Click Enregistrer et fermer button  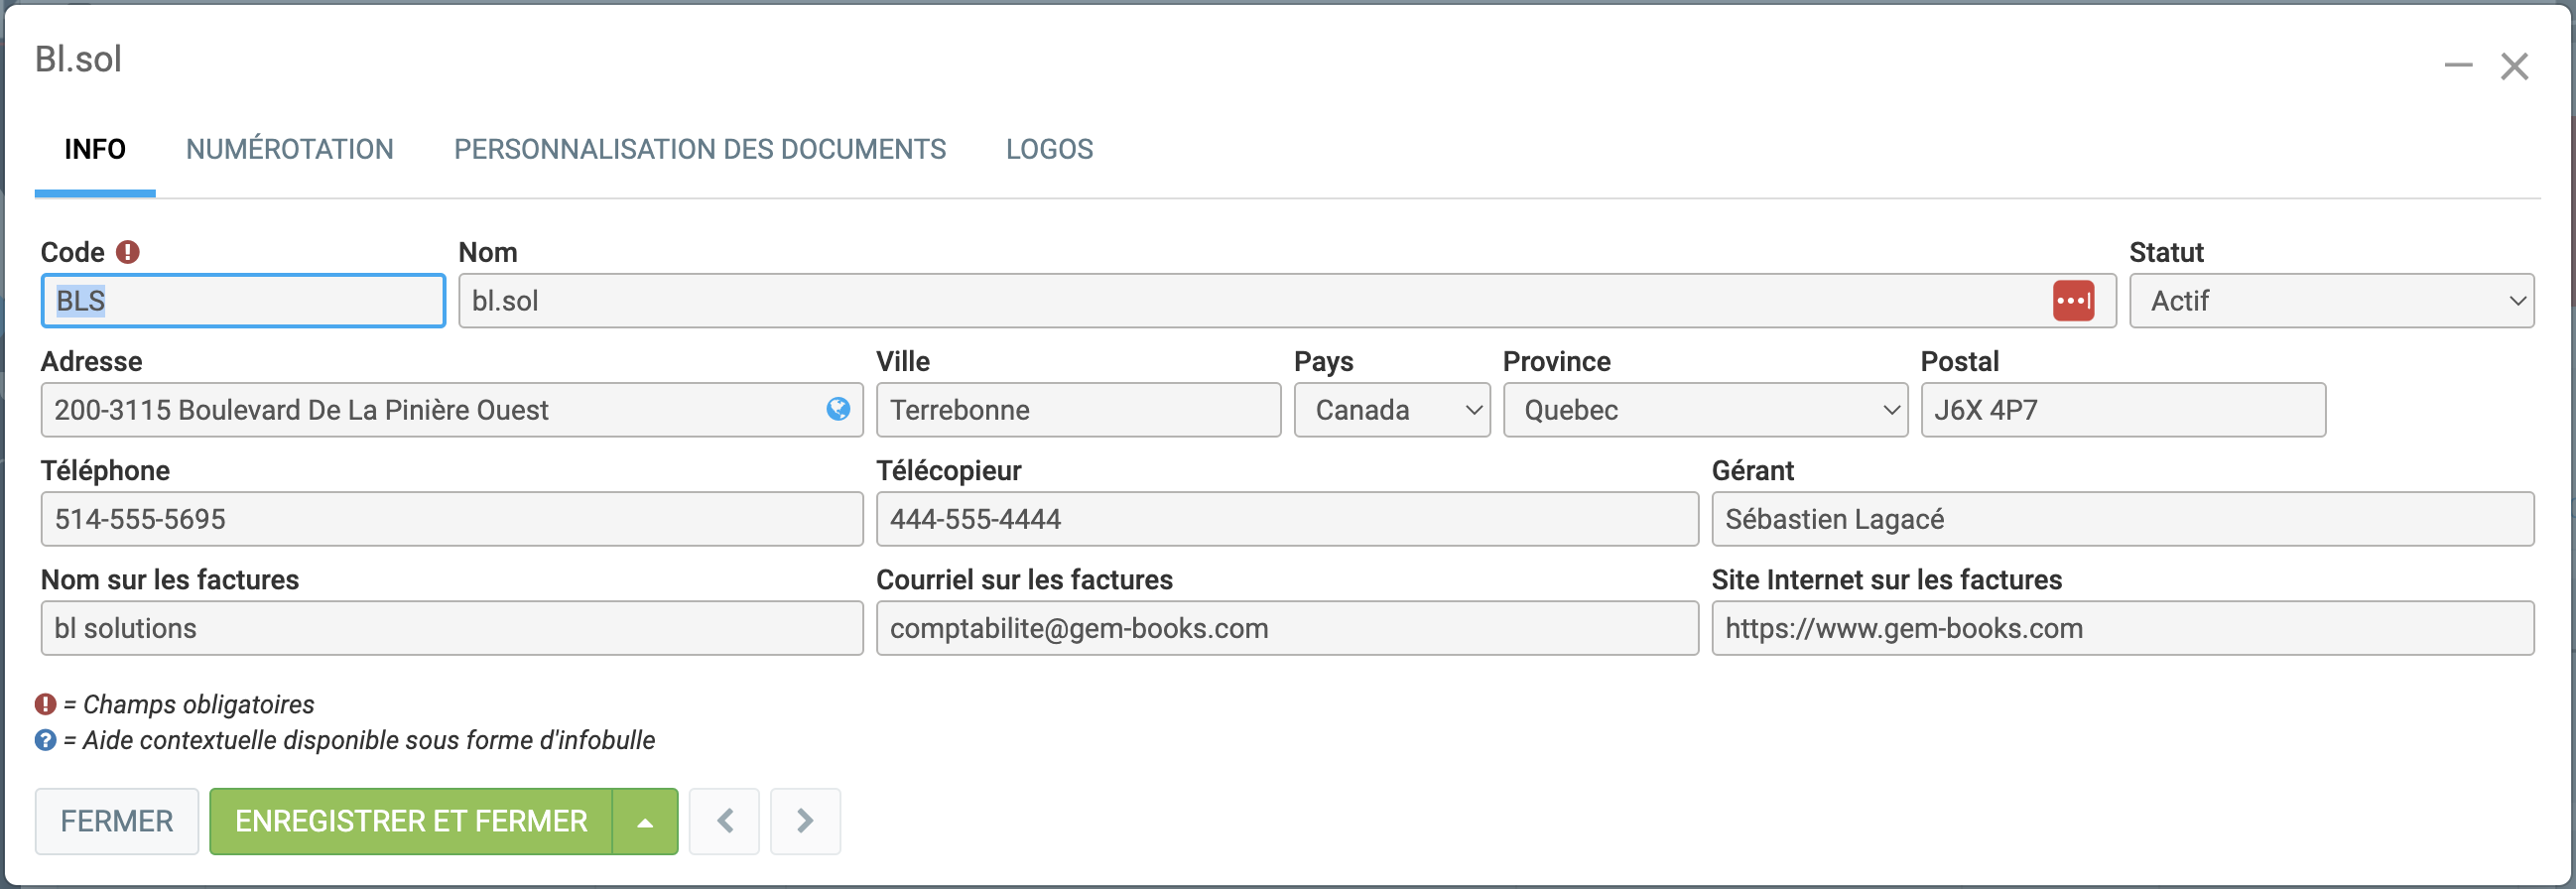point(411,822)
